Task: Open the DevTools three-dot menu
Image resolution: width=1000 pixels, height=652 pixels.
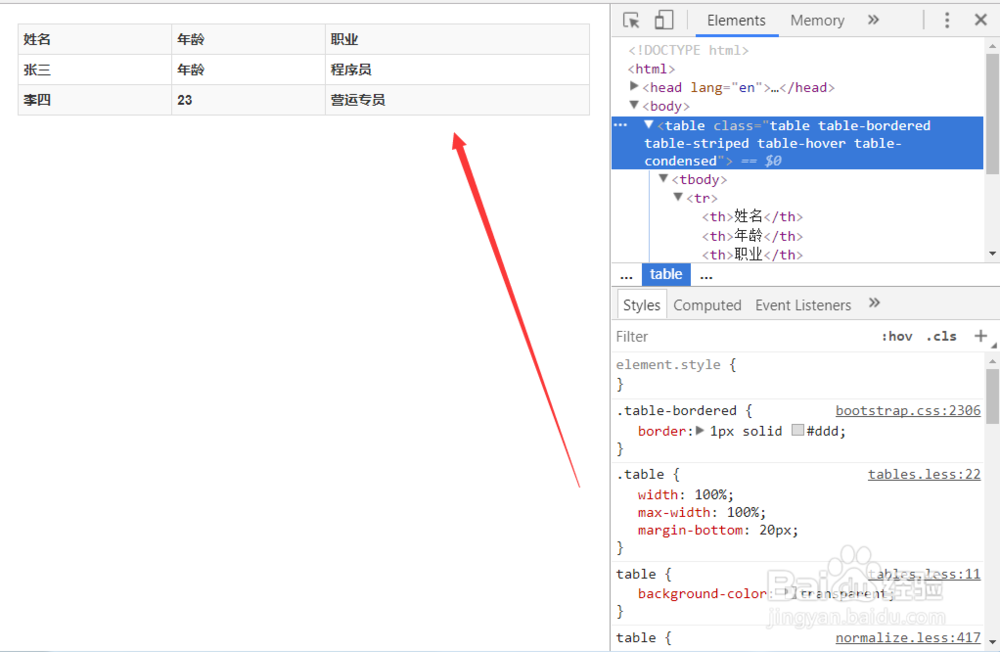Action: (947, 20)
